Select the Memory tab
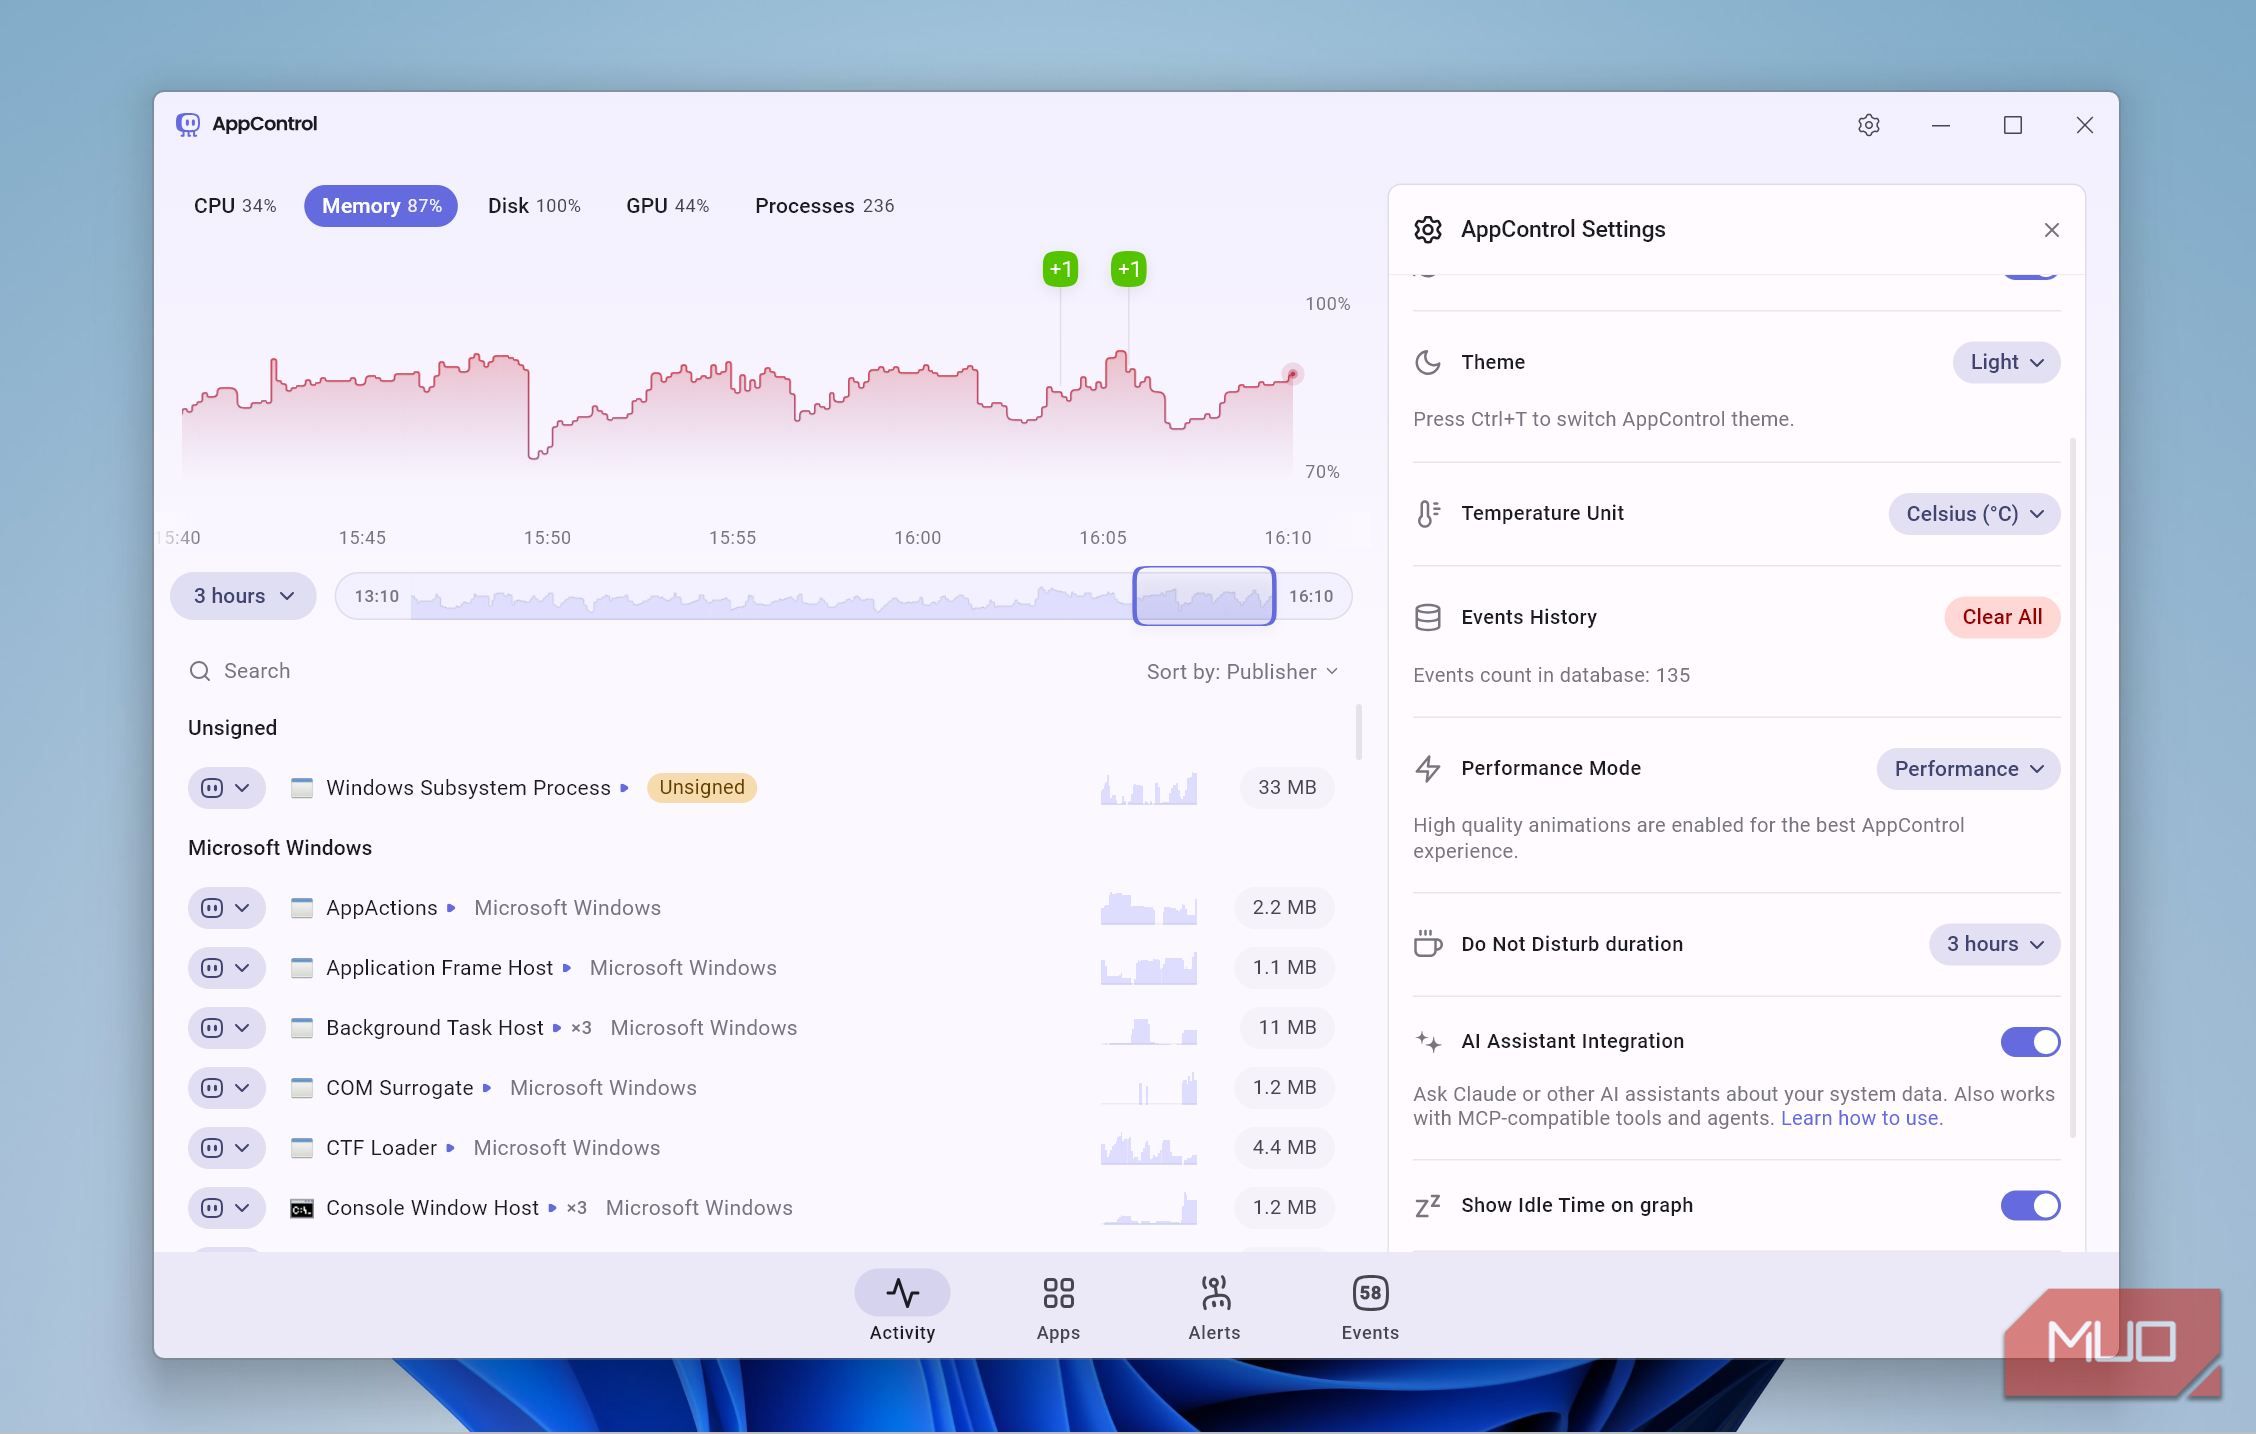The width and height of the screenshot is (2256, 1434). 381,206
